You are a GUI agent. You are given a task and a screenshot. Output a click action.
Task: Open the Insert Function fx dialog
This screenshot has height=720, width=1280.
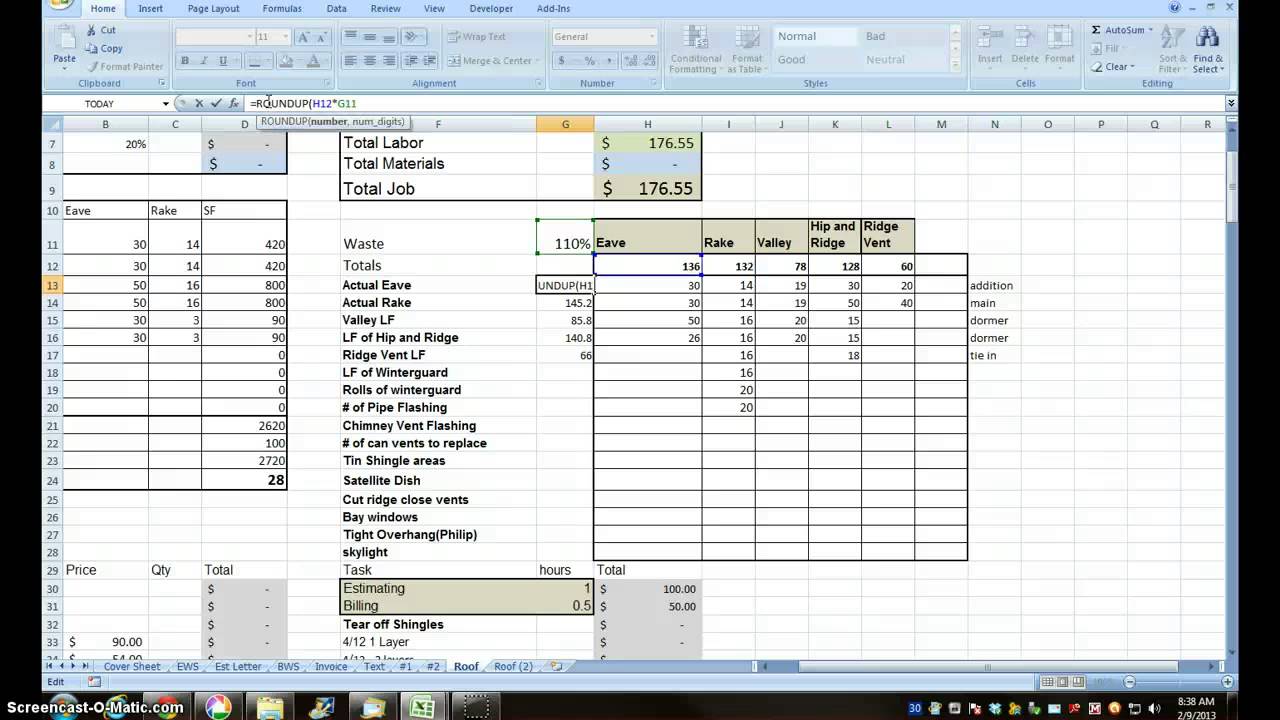point(233,103)
